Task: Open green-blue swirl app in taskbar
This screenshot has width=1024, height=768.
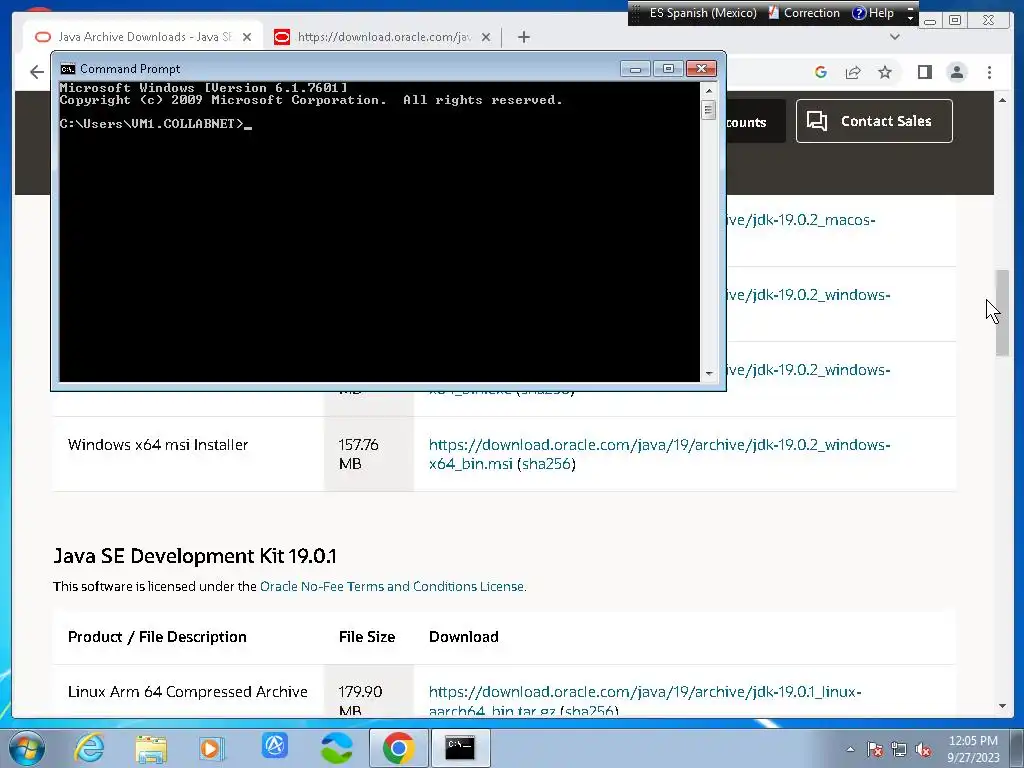Action: 337,748
